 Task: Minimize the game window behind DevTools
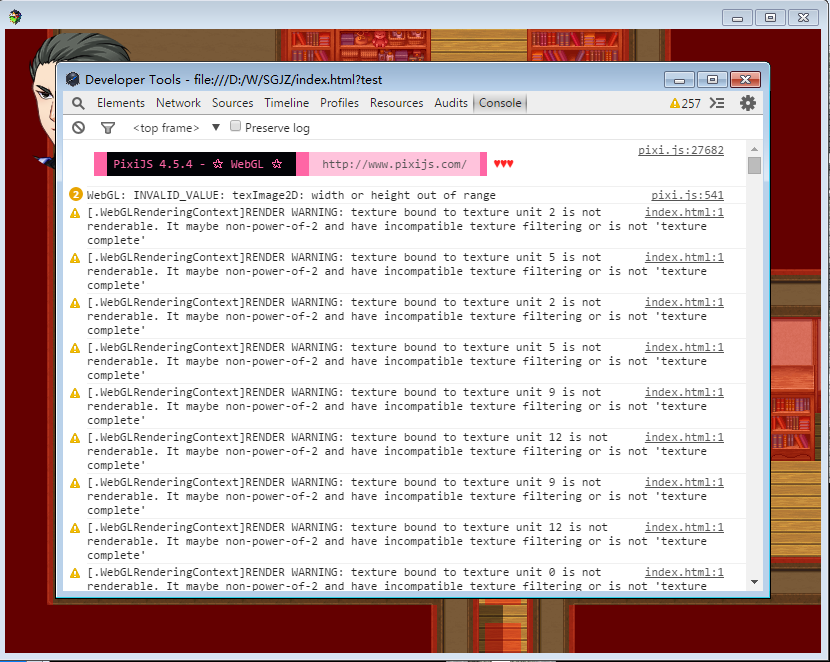click(737, 18)
